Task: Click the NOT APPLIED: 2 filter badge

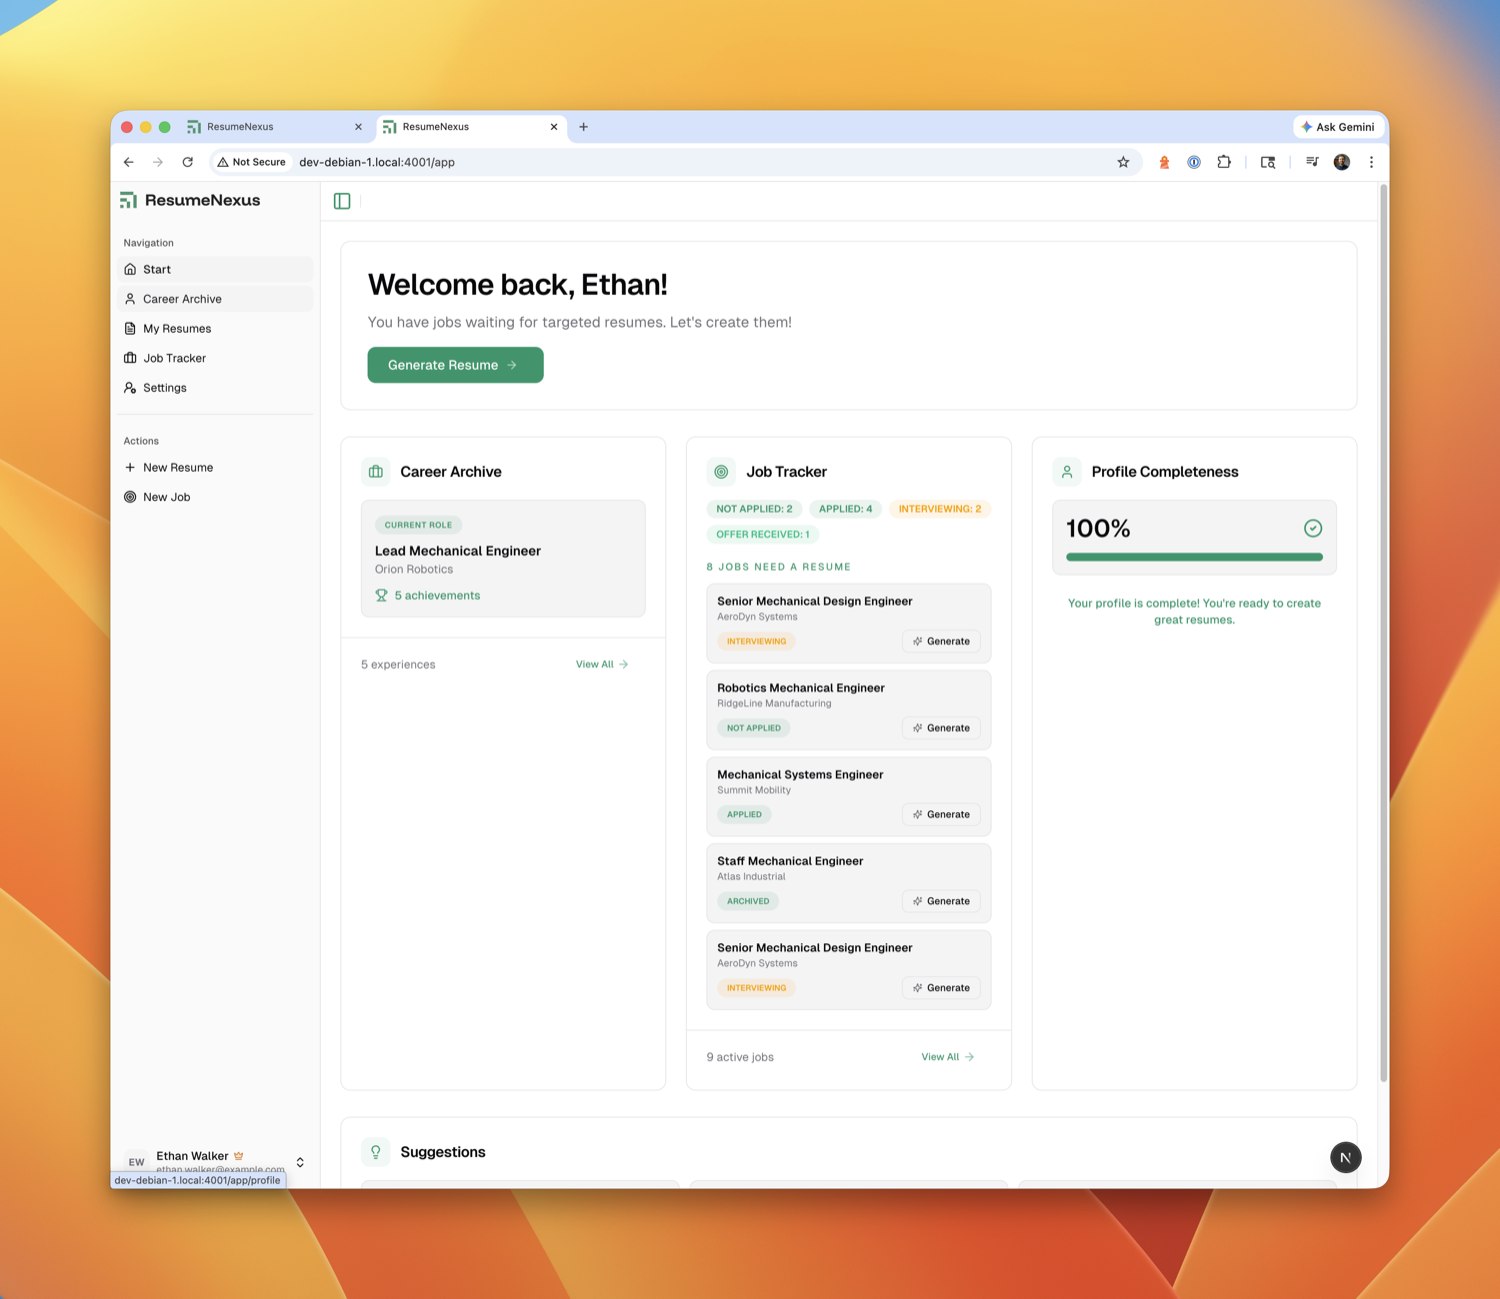Action: click(x=754, y=509)
